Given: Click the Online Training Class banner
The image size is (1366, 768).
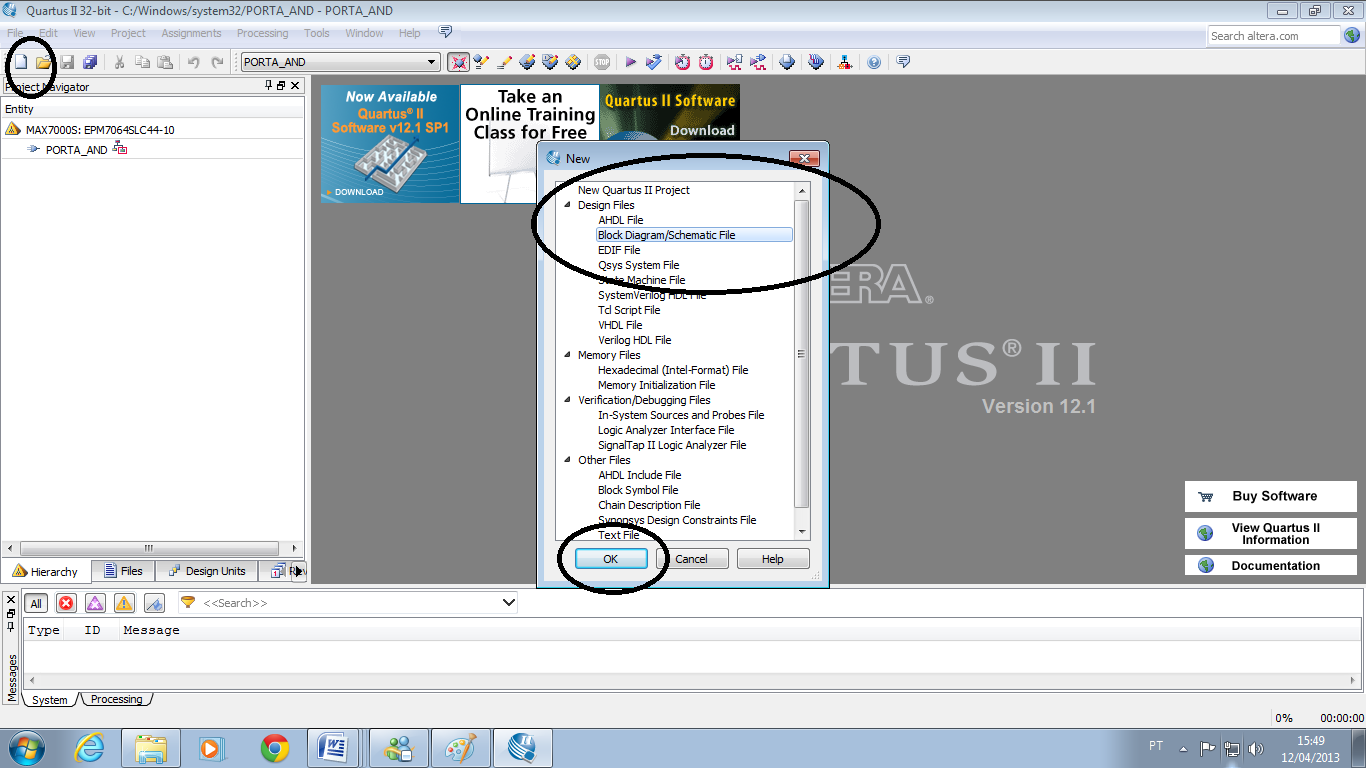Looking at the screenshot, I should click(x=530, y=143).
